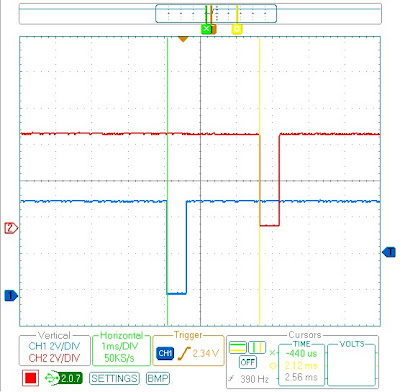
Task: Select the horizontal voltage cursors icon
Action: click(238, 347)
